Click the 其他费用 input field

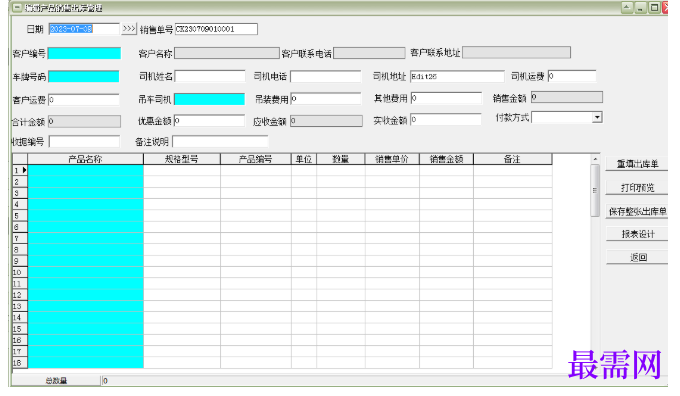(446, 98)
